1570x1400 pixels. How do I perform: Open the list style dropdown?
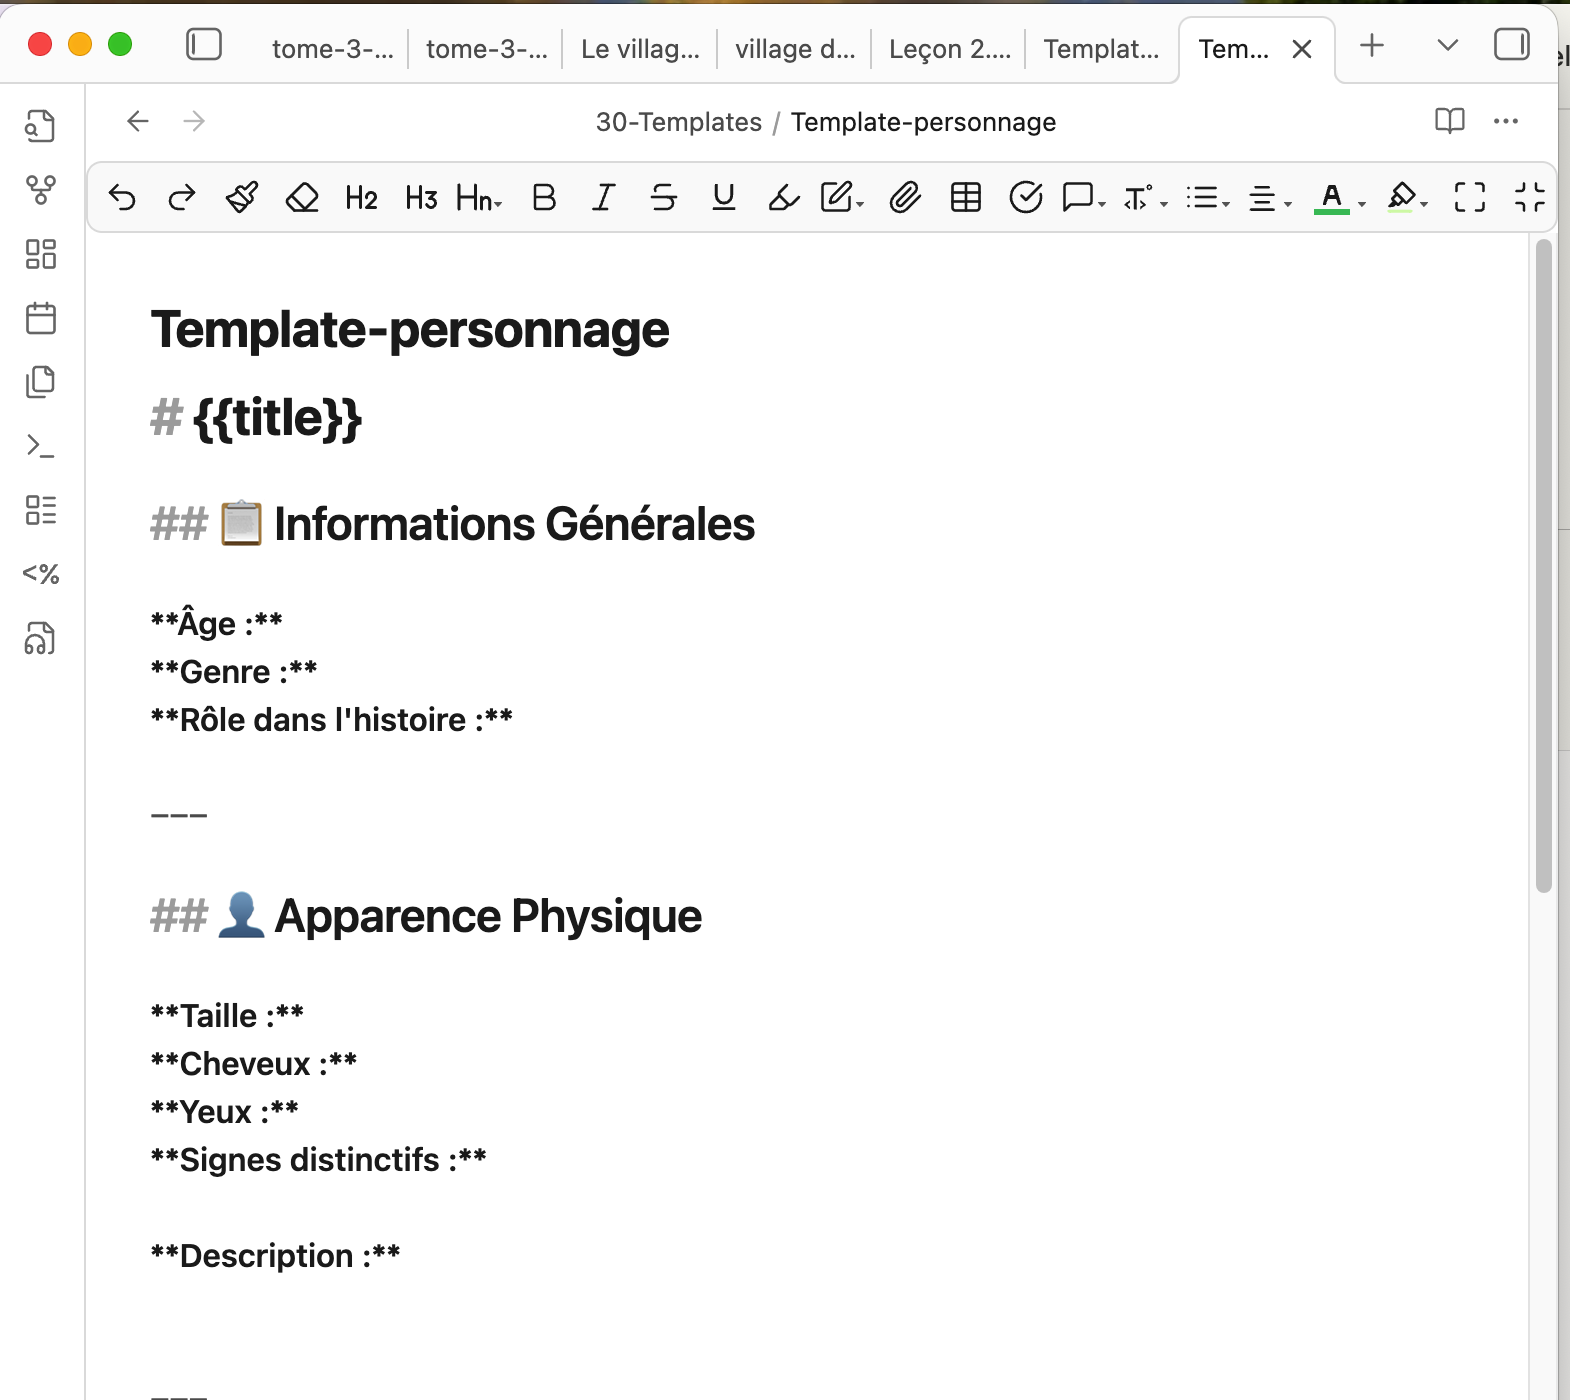click(x=1207, y=198)
